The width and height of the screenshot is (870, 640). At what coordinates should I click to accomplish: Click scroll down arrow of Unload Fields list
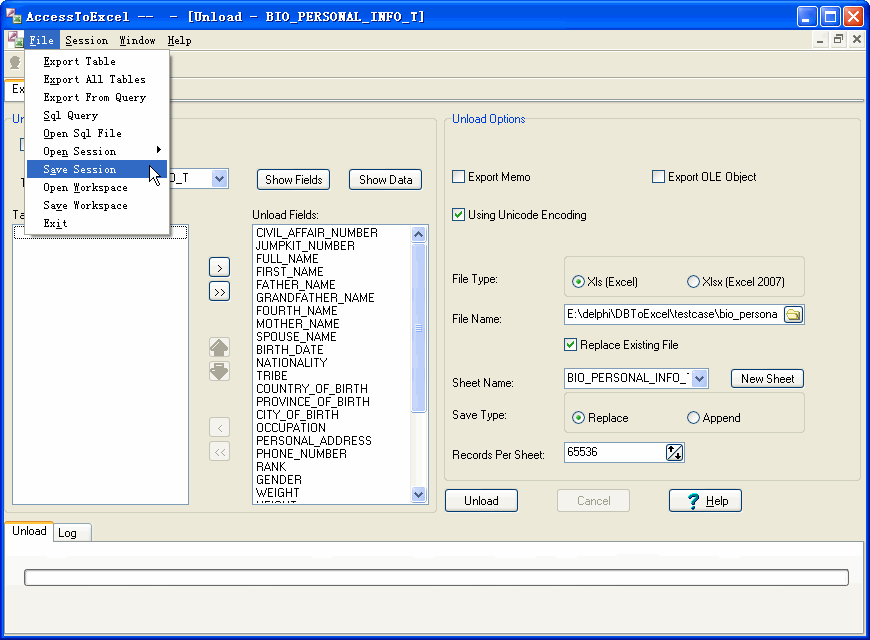tap(419, 494)
